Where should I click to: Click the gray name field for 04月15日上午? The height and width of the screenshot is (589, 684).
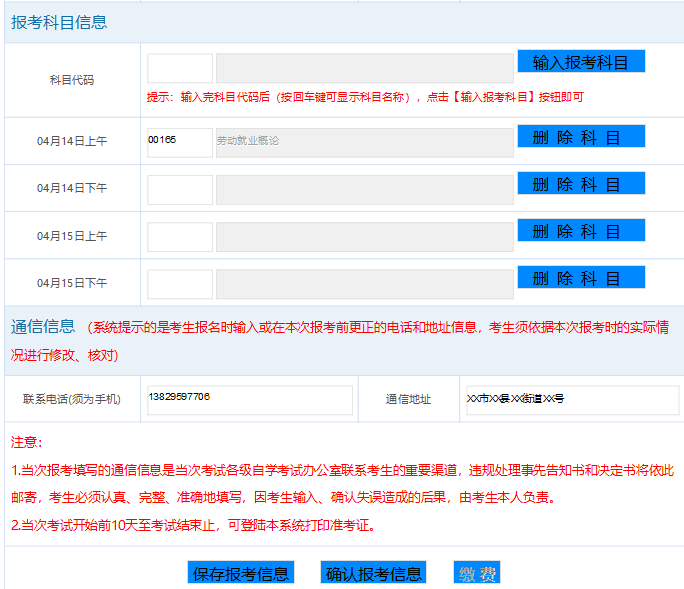point(365,237)
